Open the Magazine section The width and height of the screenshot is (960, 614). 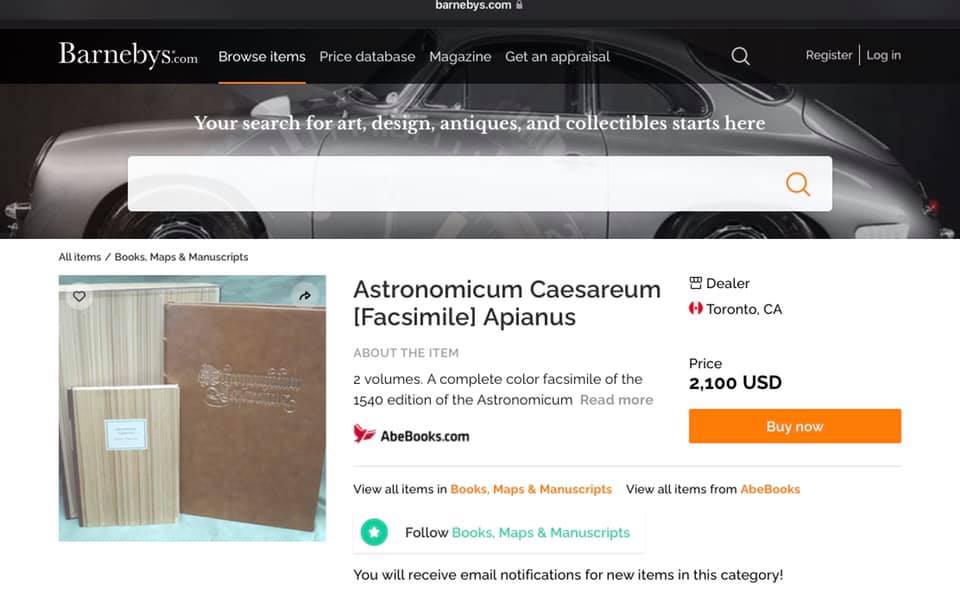click(460, 56)
